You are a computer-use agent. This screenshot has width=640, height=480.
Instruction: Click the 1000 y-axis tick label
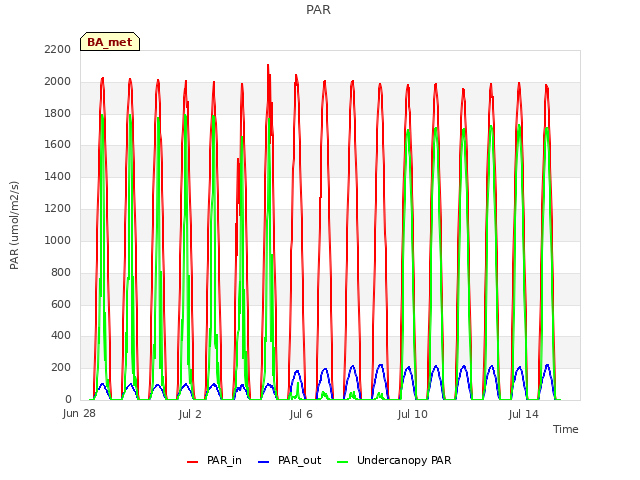[58, 240]
